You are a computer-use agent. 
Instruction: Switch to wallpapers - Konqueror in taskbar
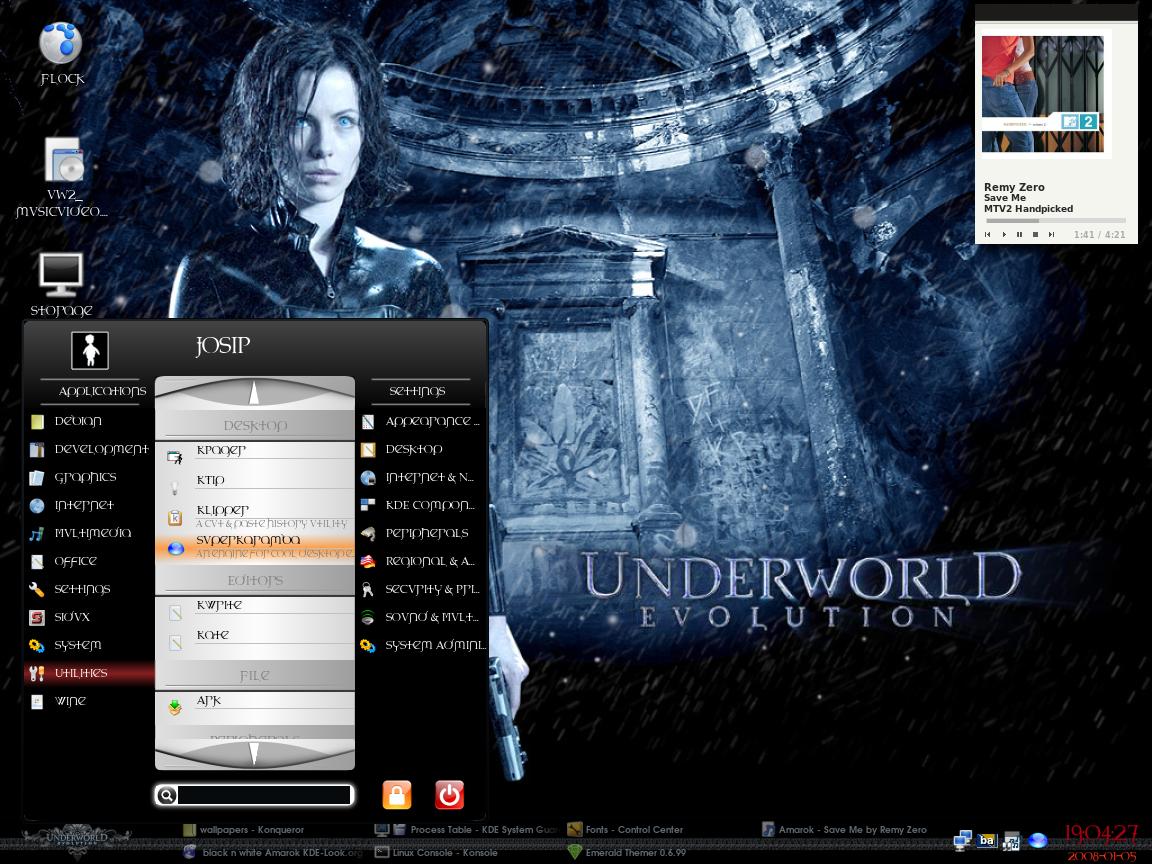244,829
